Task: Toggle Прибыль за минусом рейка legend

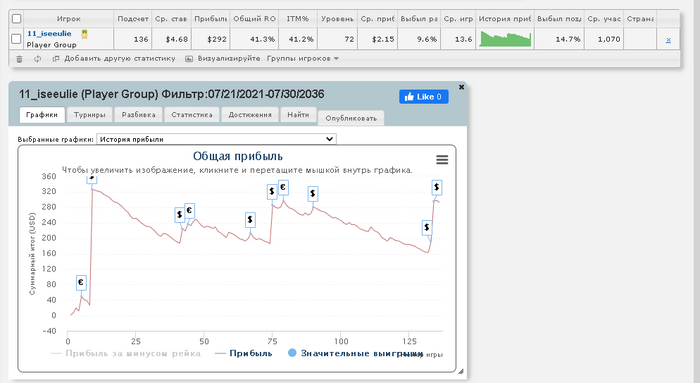Action: (x=125, y=353)
